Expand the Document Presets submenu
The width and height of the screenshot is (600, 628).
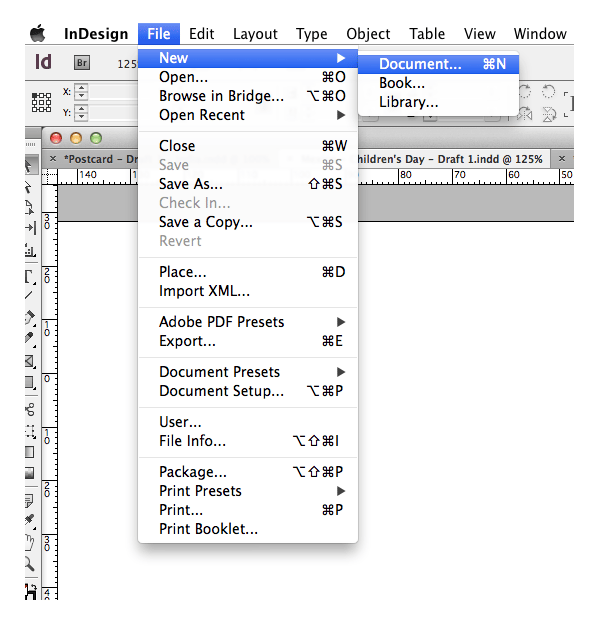click(x=341, y=372)
